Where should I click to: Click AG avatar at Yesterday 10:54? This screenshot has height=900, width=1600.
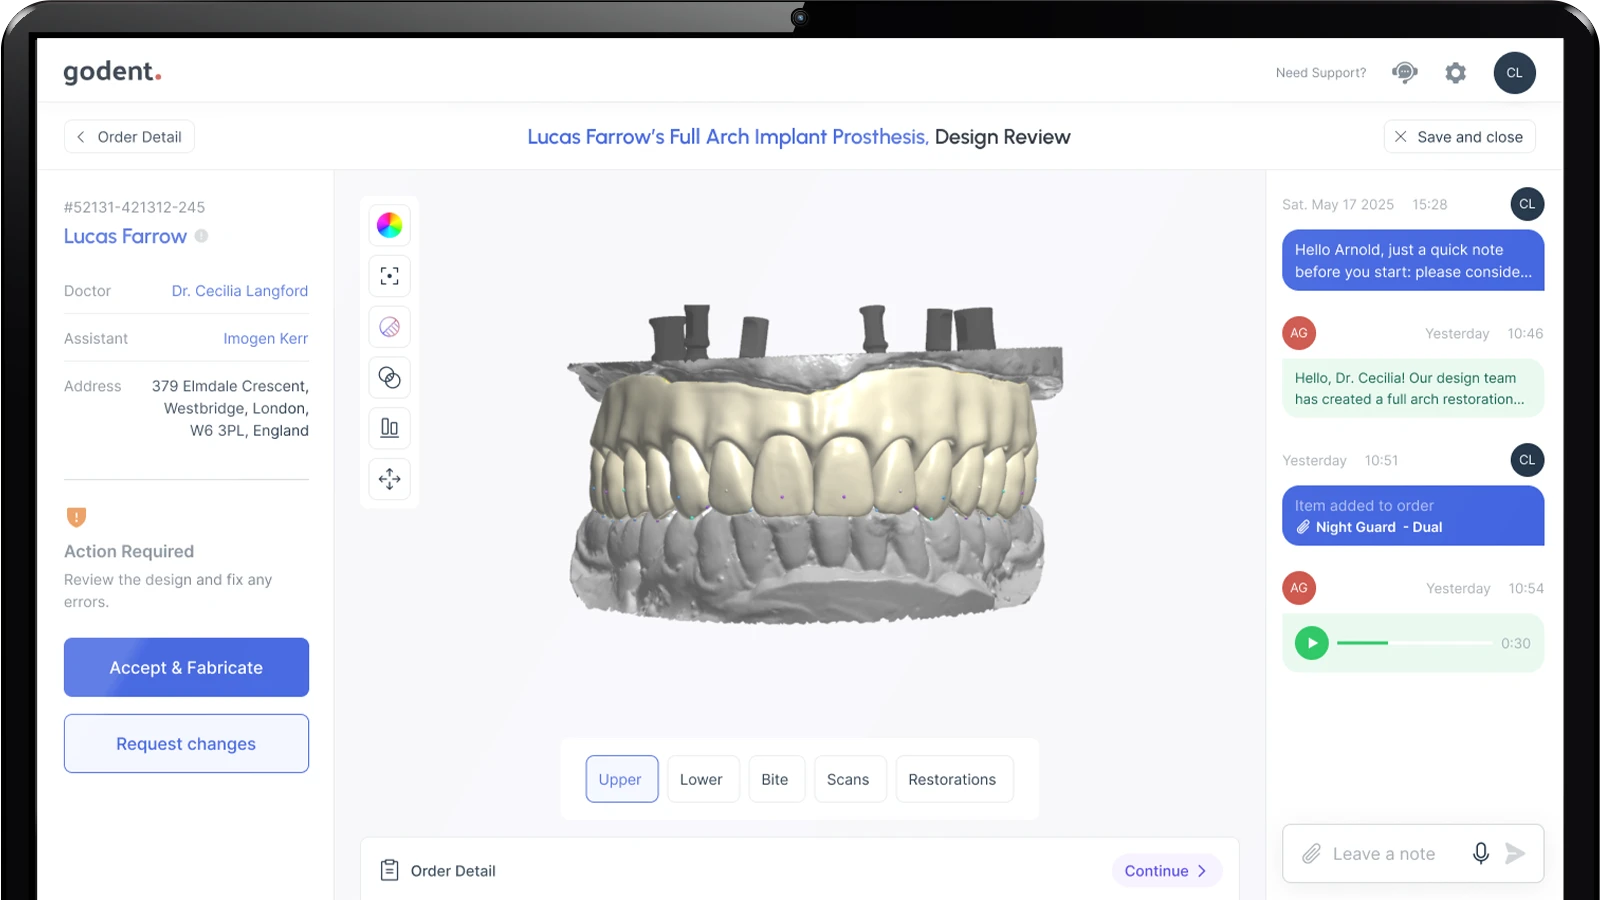(x=1299, y=588)
